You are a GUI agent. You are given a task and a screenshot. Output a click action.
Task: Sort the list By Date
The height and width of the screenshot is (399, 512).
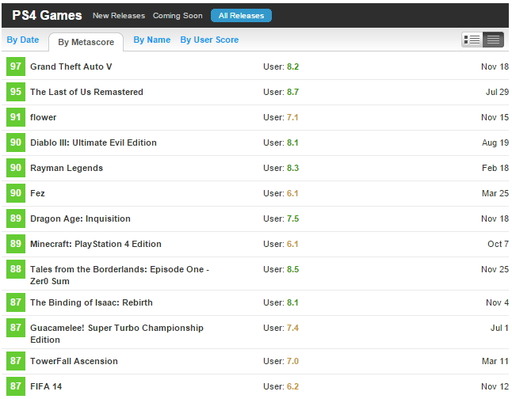click(x=23, y=40)
